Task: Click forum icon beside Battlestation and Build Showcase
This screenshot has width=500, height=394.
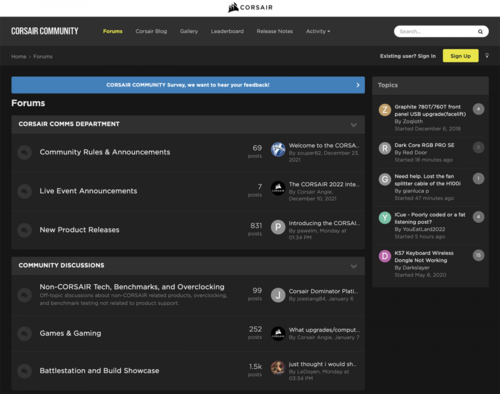Action: tap(24, 371)
